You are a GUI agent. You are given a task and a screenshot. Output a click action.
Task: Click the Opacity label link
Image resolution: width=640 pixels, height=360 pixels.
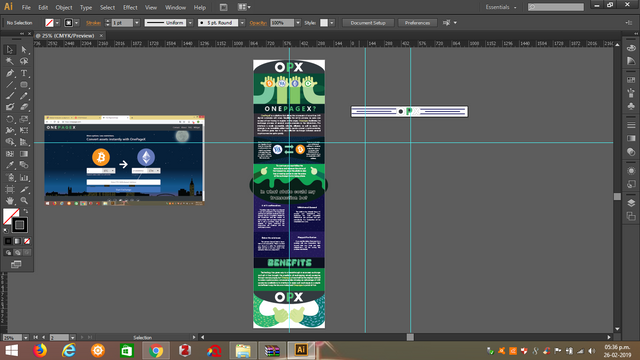[x=258, y=23]
